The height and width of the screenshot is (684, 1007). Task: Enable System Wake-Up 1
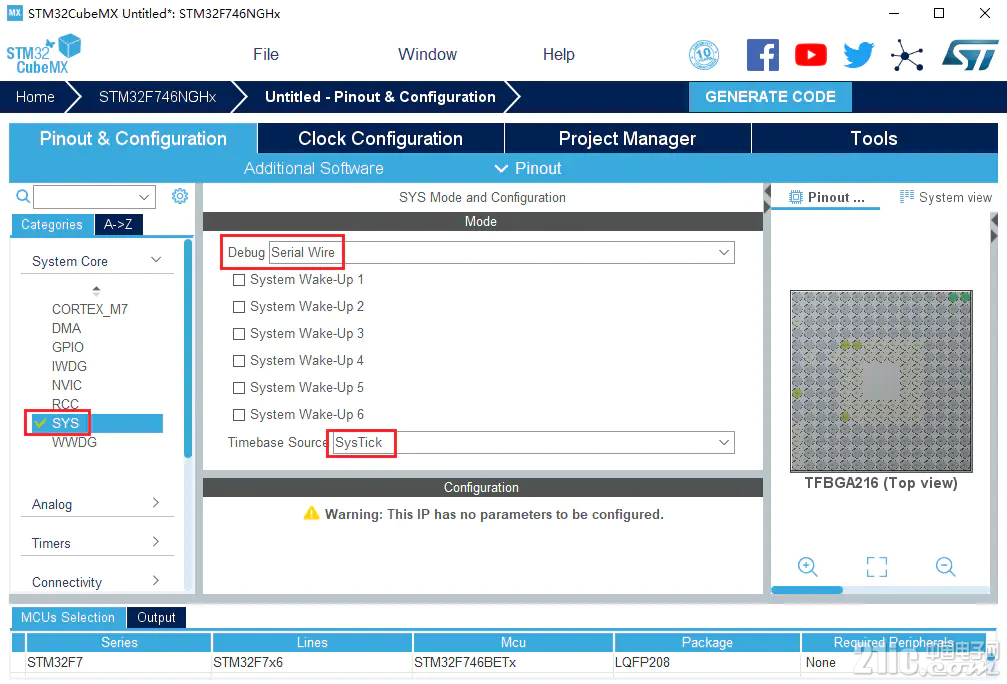[x=239, y=280]
